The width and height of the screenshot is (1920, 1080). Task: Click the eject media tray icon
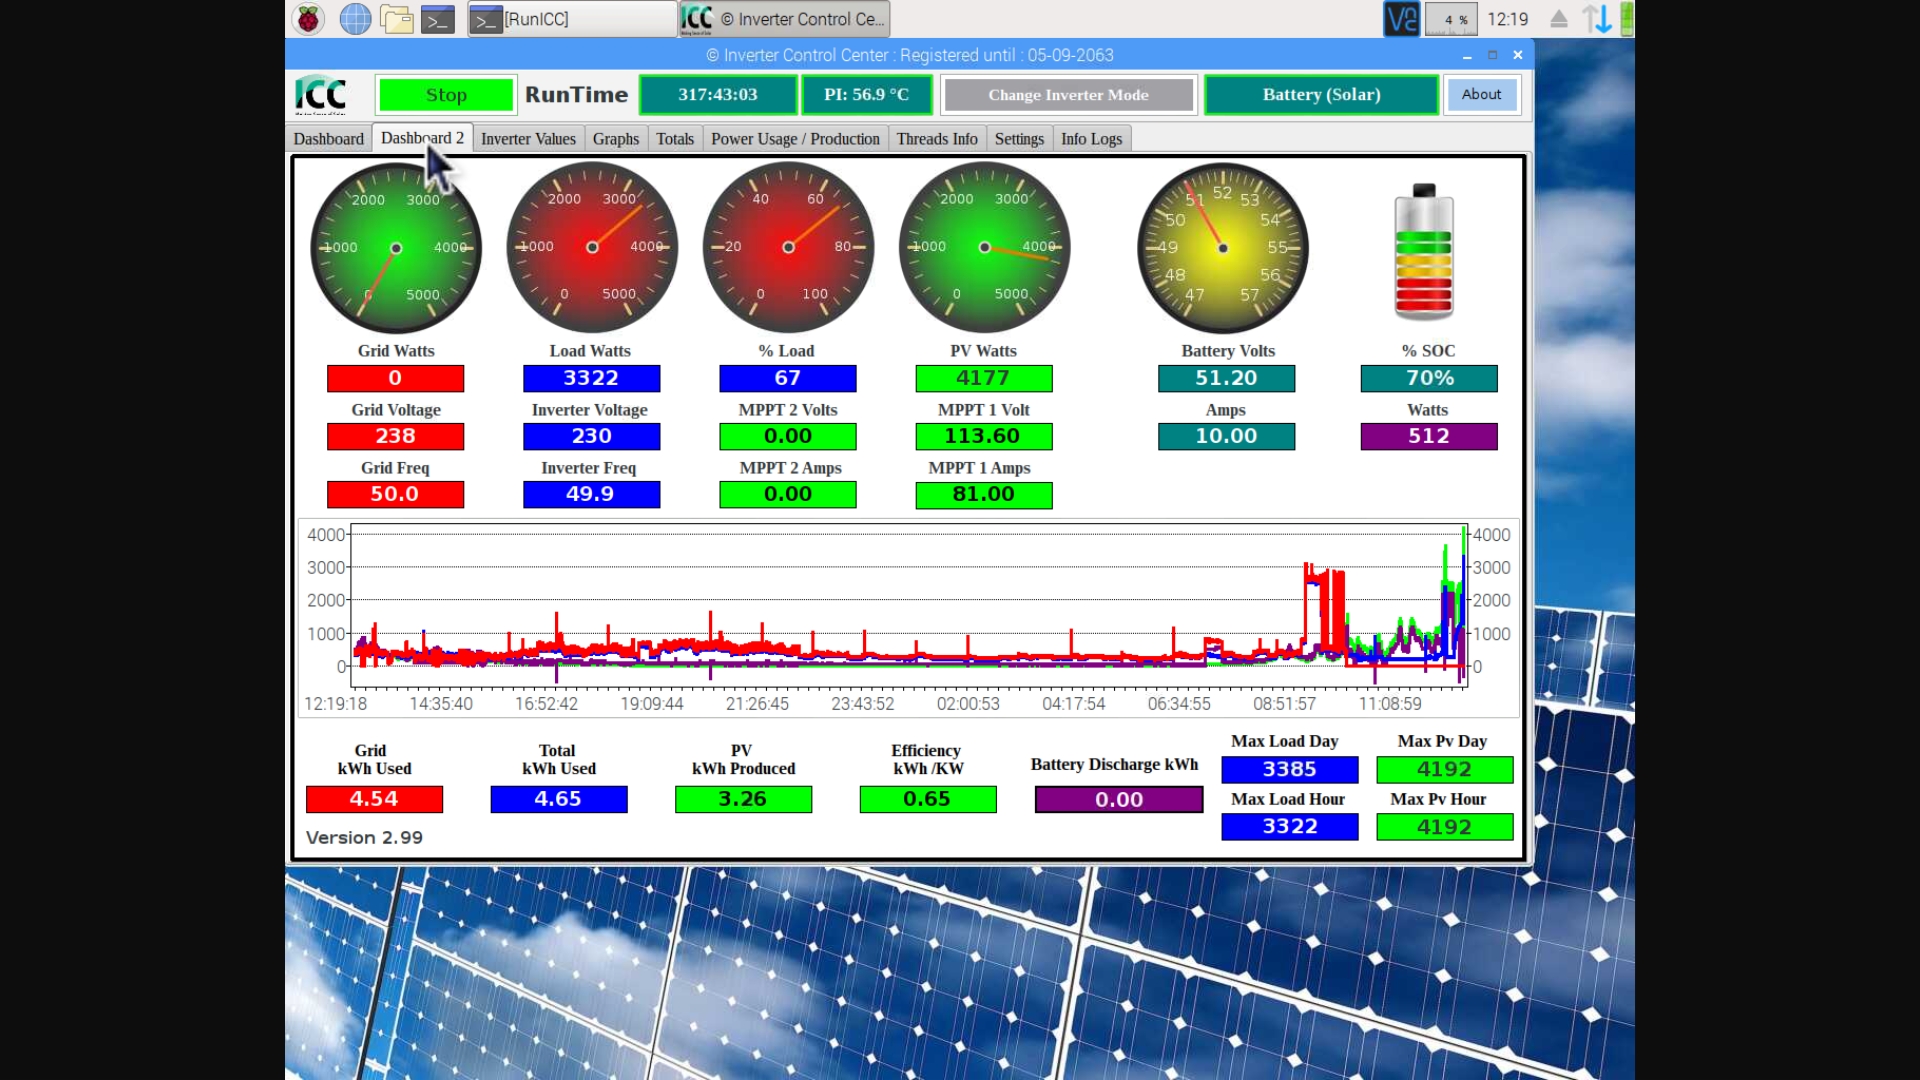pos(1558,19)
